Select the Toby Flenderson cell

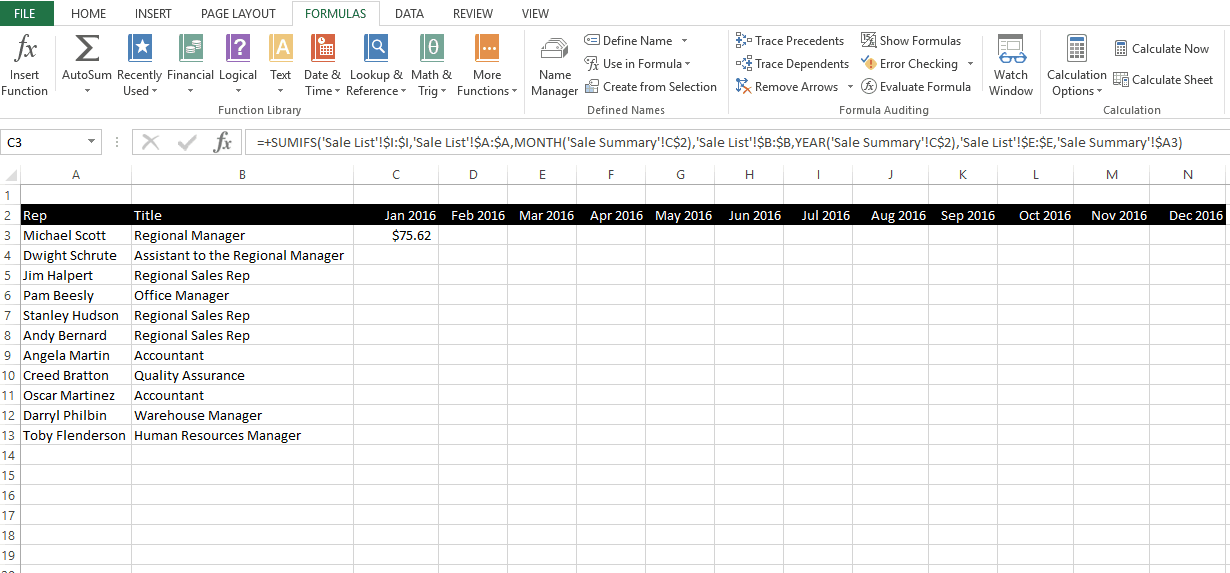click(76, 435)
